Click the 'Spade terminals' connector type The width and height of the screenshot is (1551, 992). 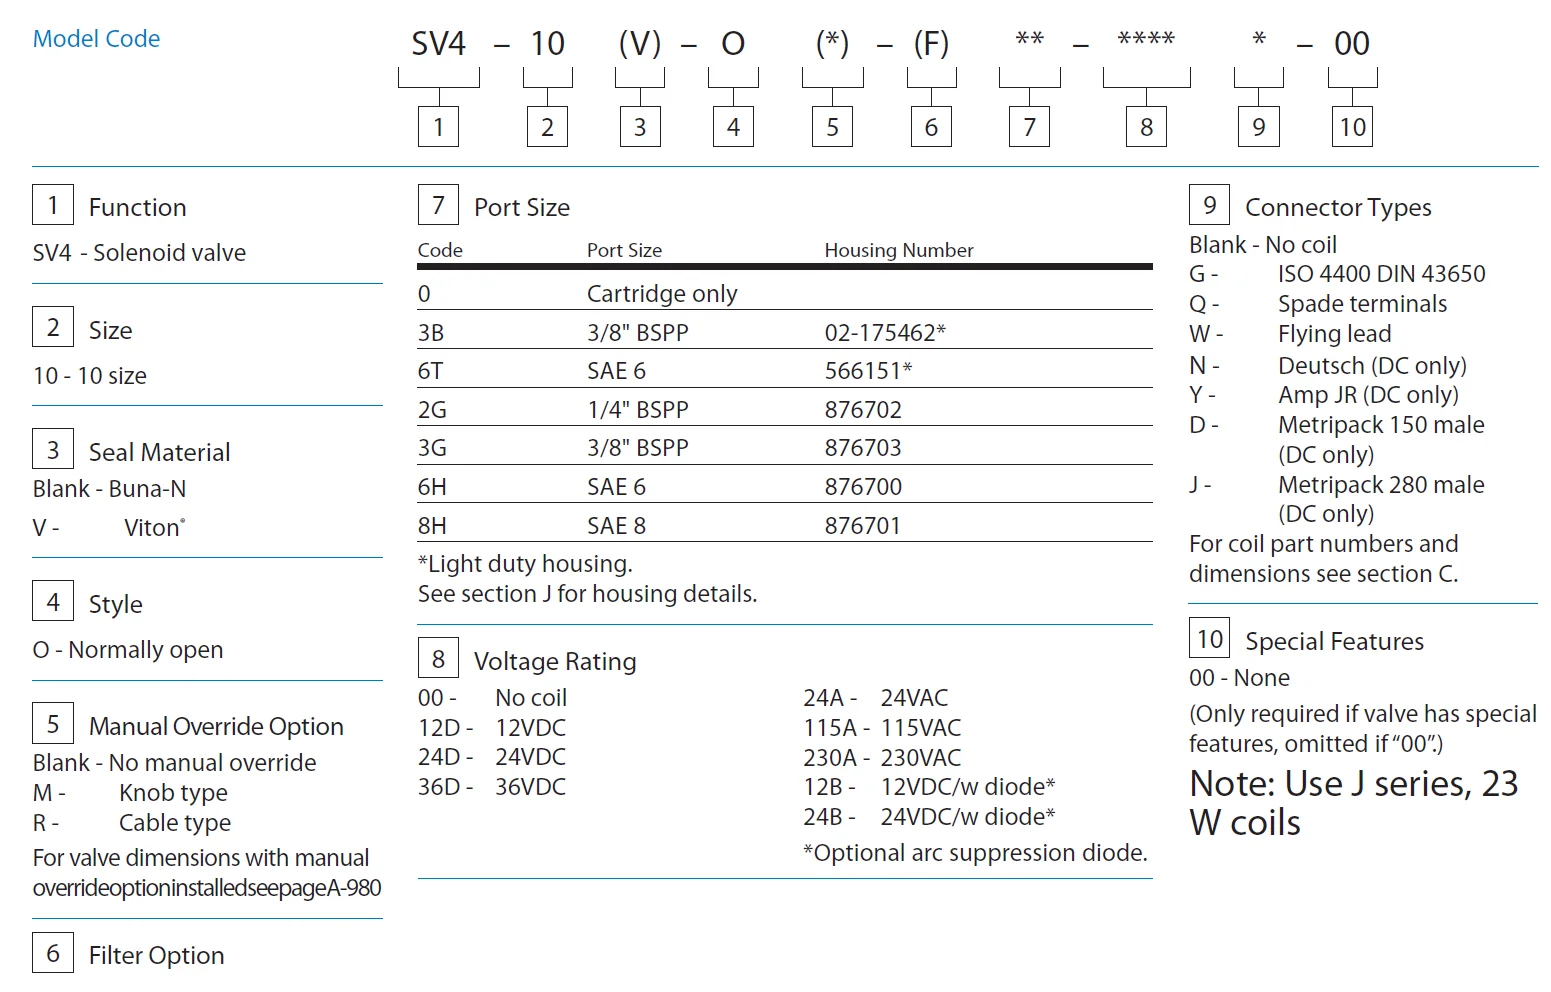(1361, 304)
